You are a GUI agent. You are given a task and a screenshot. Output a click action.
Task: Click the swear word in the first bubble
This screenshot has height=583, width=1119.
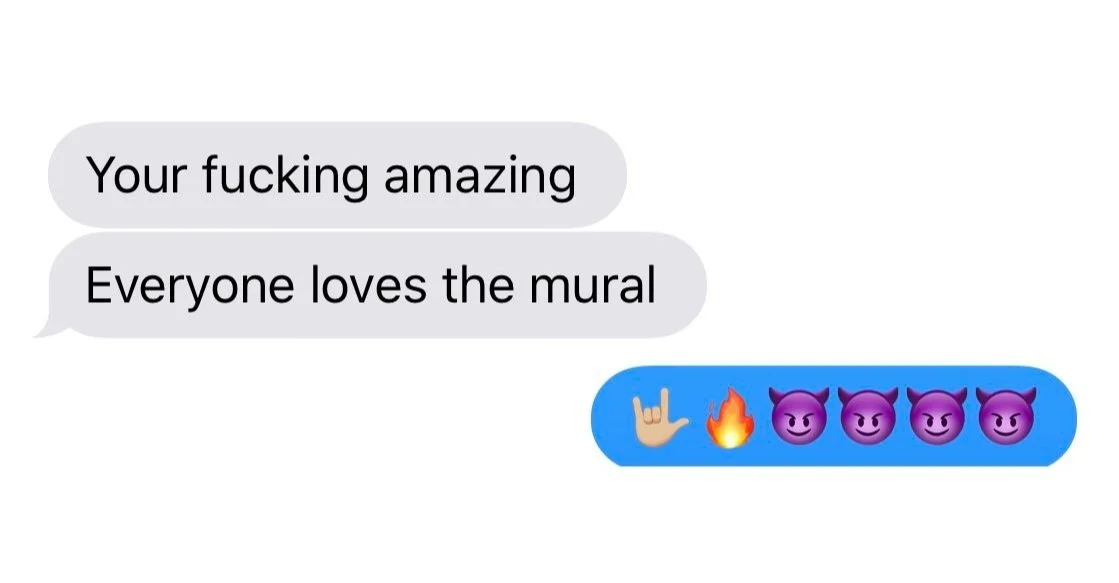coord(285,176)
